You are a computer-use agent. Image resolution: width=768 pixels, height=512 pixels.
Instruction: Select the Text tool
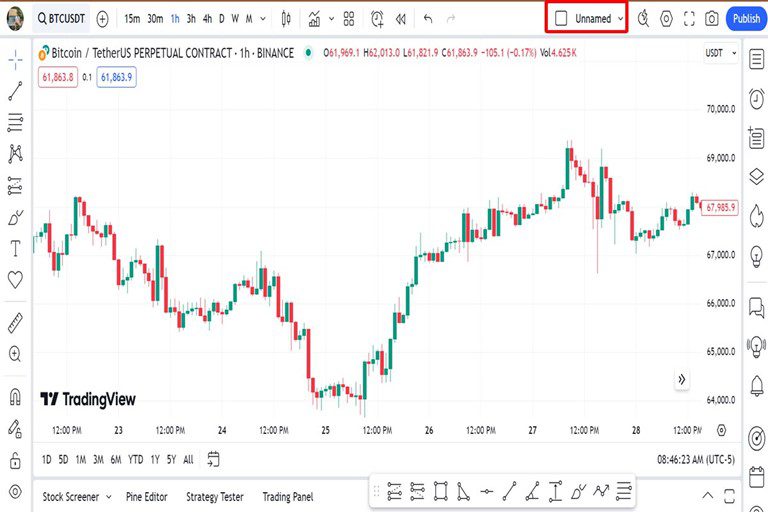(x=15, y=249)
